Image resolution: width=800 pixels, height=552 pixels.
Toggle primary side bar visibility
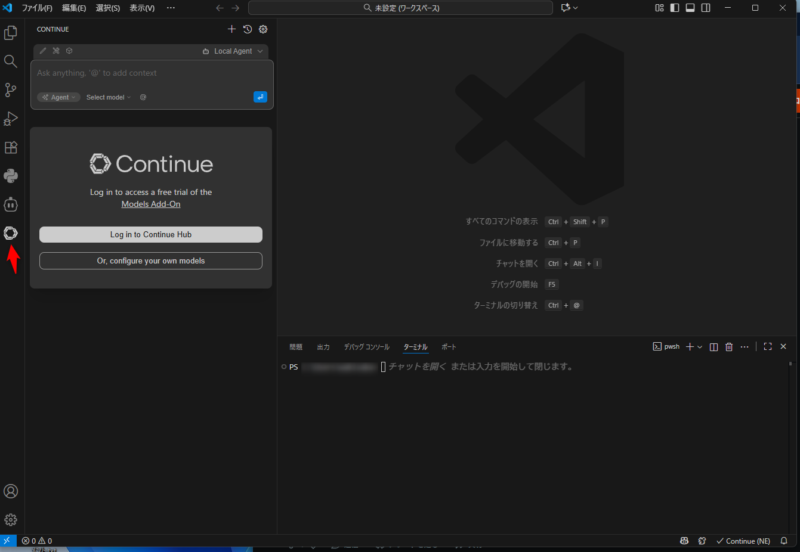point(674,8)
